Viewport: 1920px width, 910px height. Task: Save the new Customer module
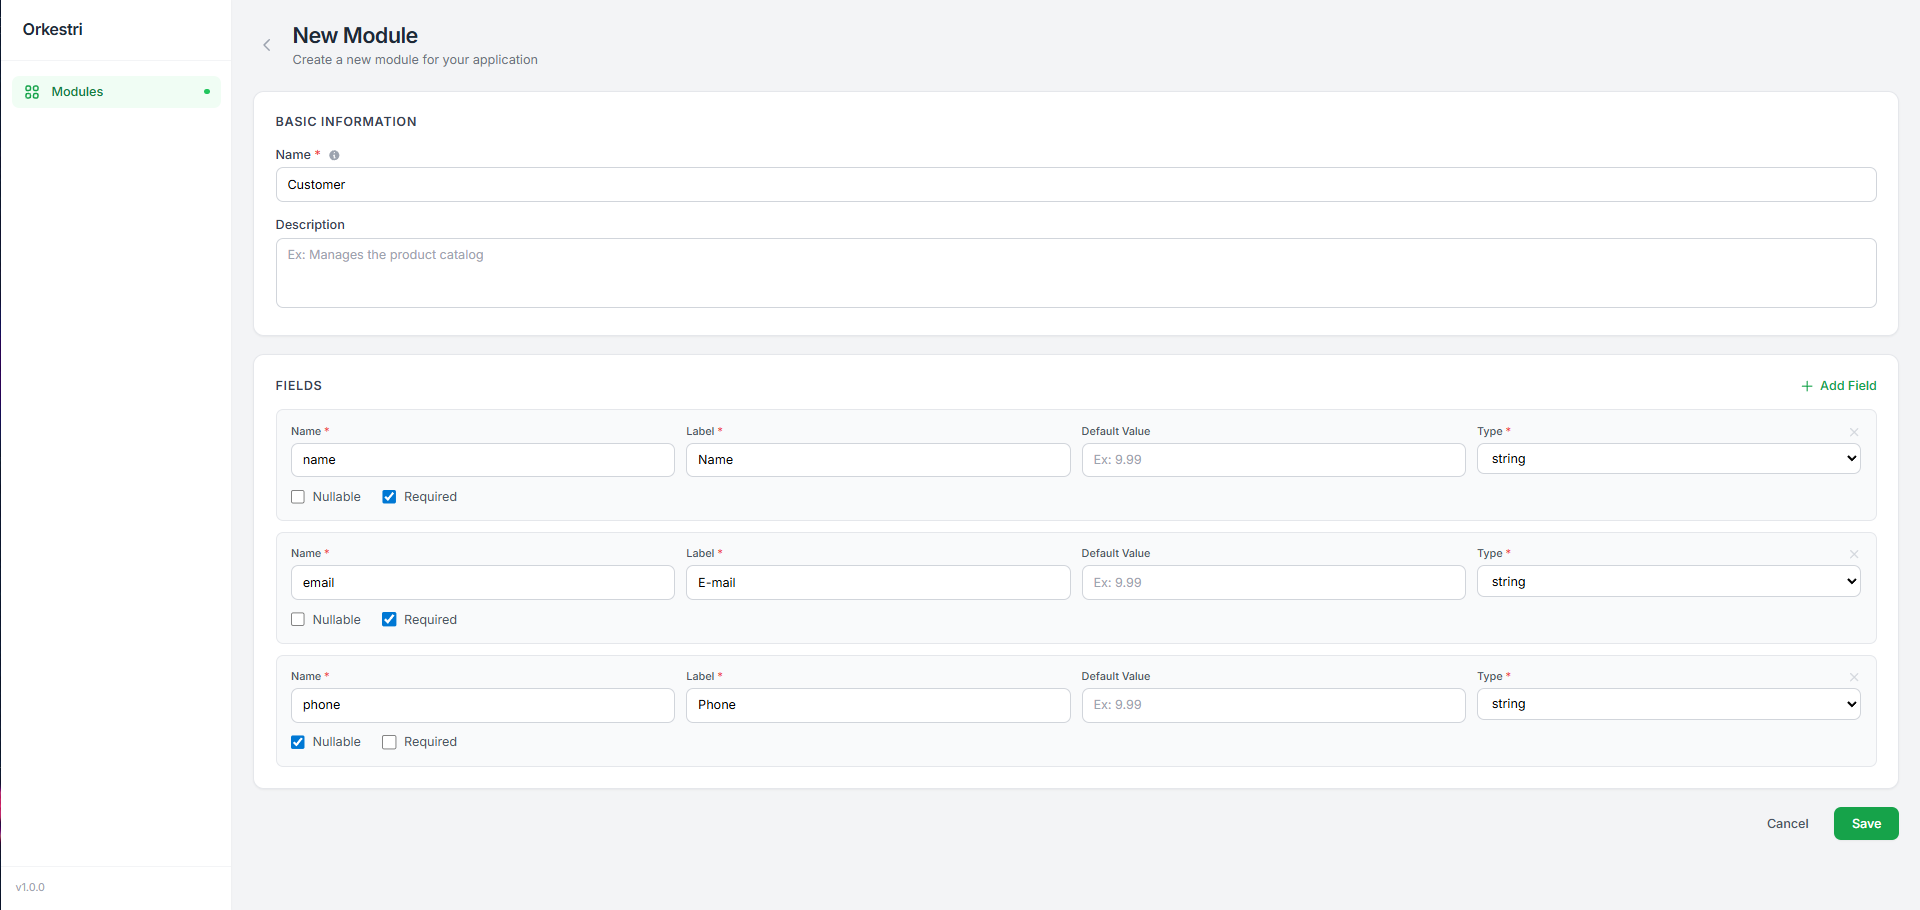(x=1865, y=823)
